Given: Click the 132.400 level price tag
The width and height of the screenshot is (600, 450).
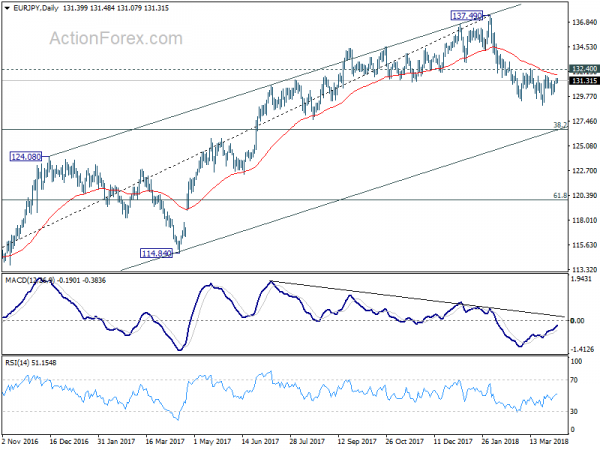Looking at the screenshot, I should pos(584,69).
